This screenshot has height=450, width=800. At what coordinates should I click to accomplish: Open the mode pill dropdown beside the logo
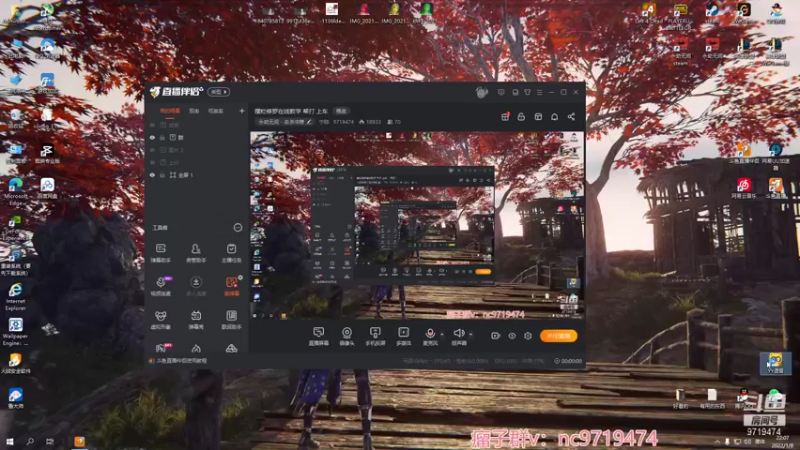pos(218,92)
